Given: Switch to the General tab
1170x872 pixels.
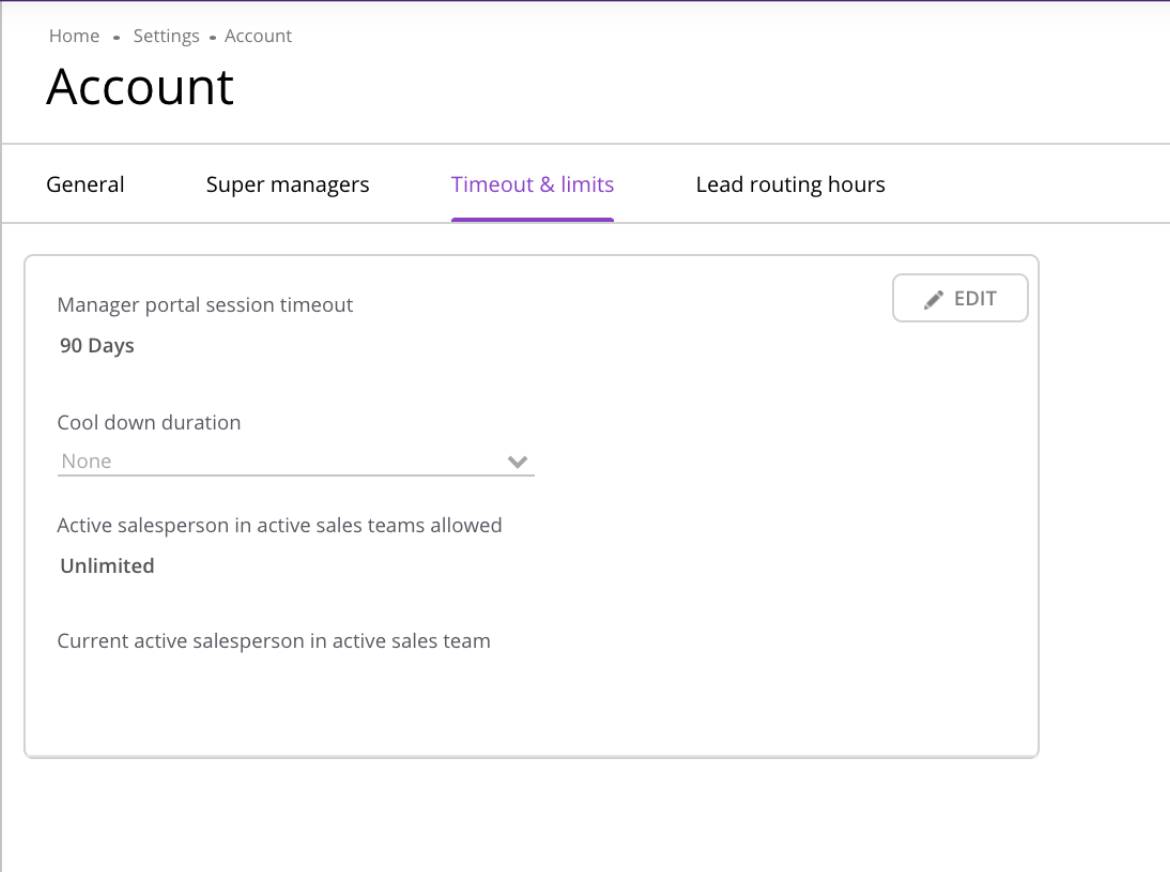Looking at the screenshot, I should tap(85, 185).
